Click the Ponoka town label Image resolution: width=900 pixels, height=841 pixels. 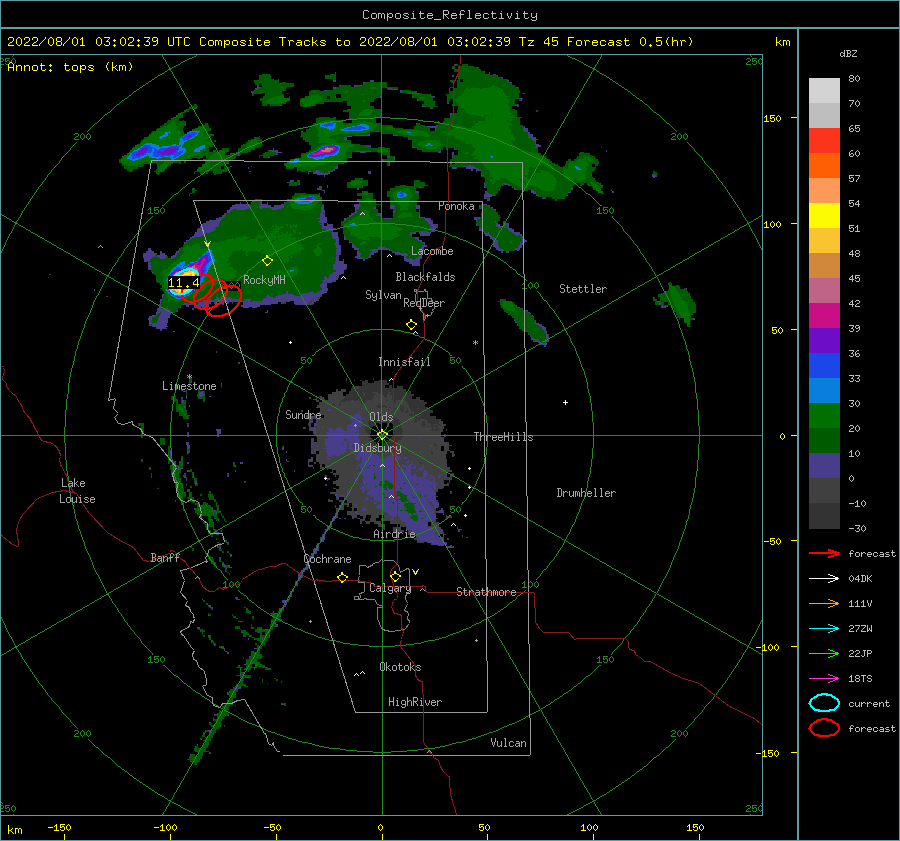tap(456, 206)
